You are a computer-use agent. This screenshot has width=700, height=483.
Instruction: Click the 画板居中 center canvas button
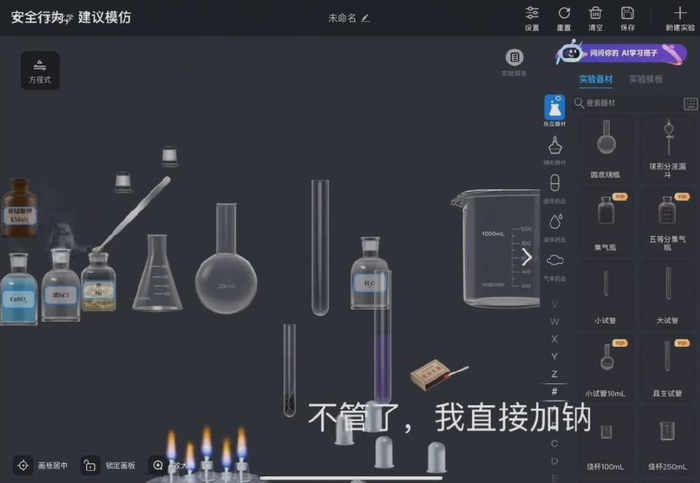click(x=41, y=466)
